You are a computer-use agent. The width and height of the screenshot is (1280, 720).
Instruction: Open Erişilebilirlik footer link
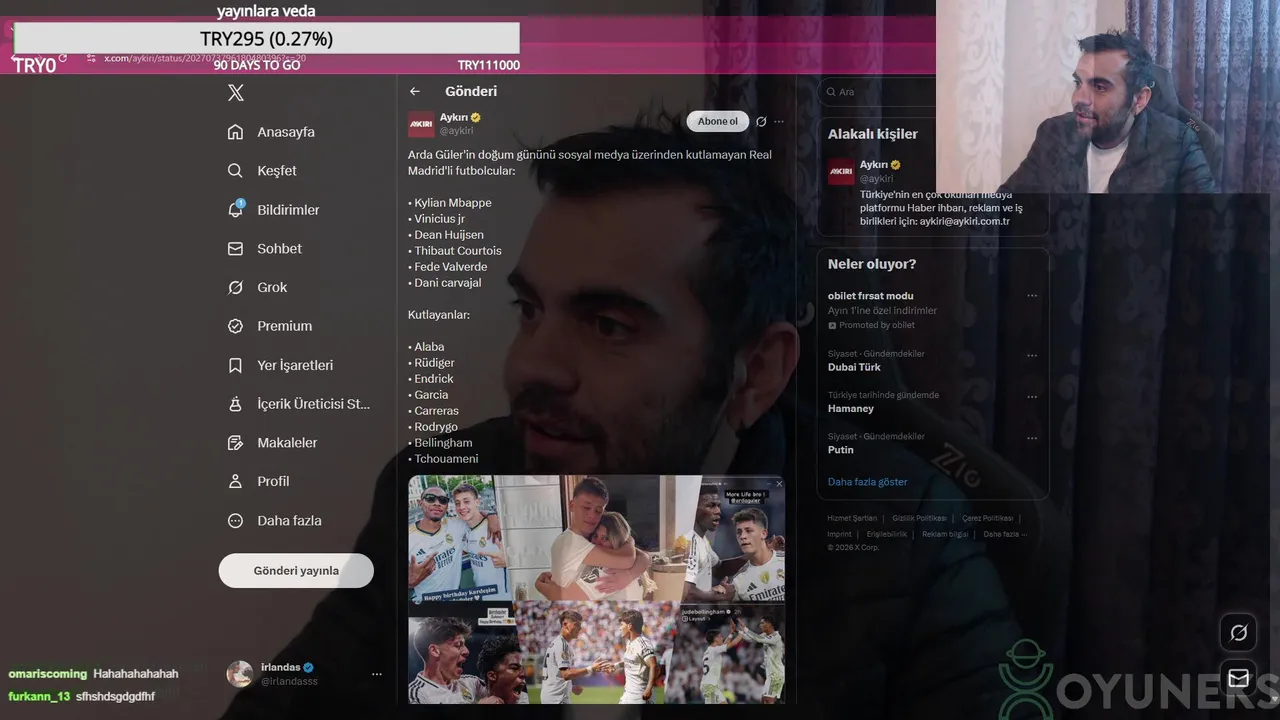click(886, 534)
